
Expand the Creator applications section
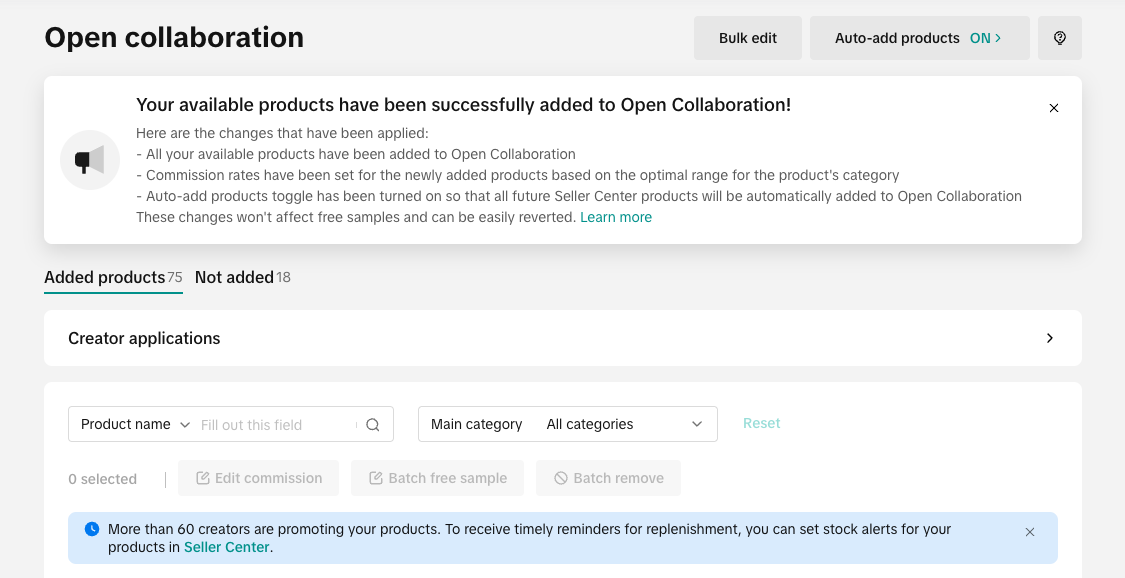pyautogui.click(x=1049, y=338)
